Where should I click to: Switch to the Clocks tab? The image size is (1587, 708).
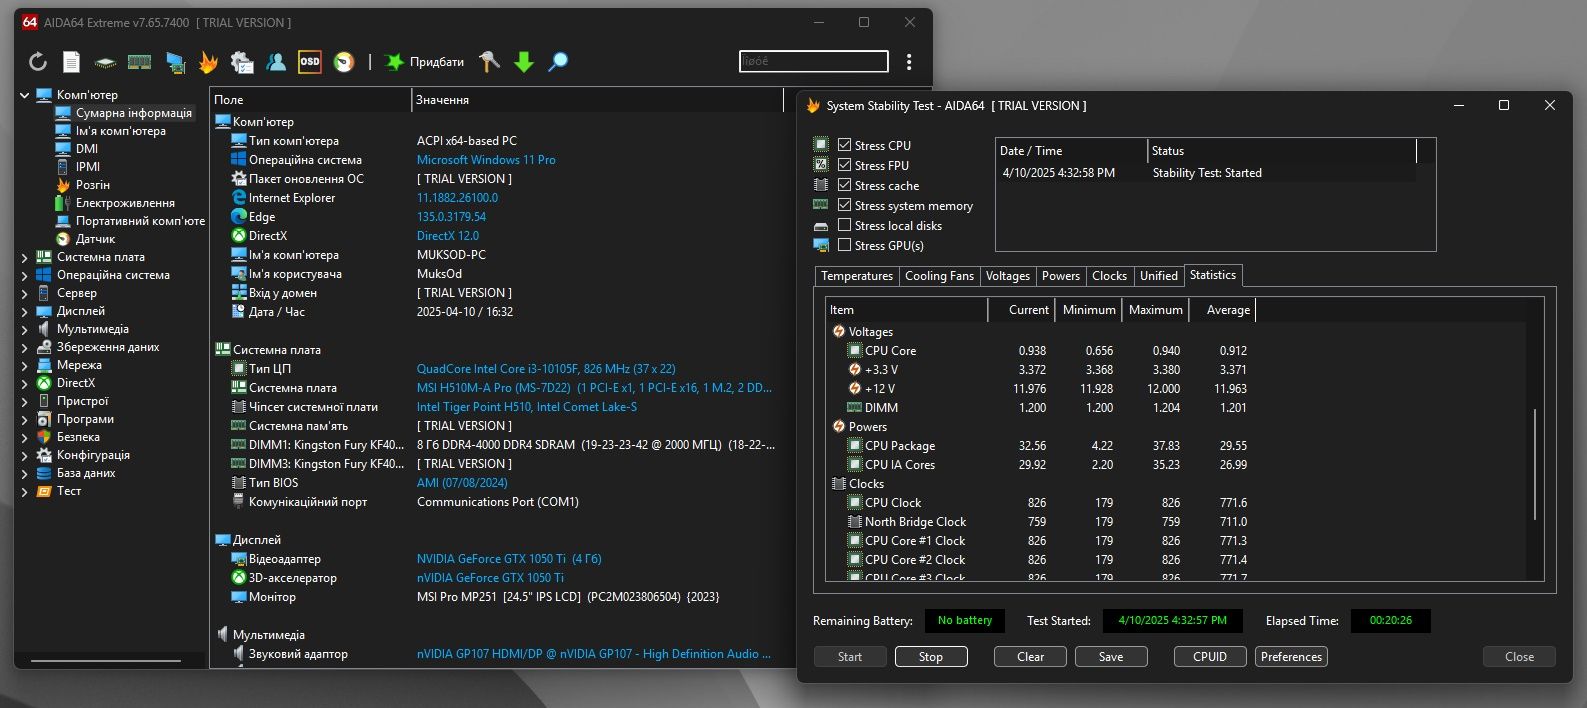1109,276
